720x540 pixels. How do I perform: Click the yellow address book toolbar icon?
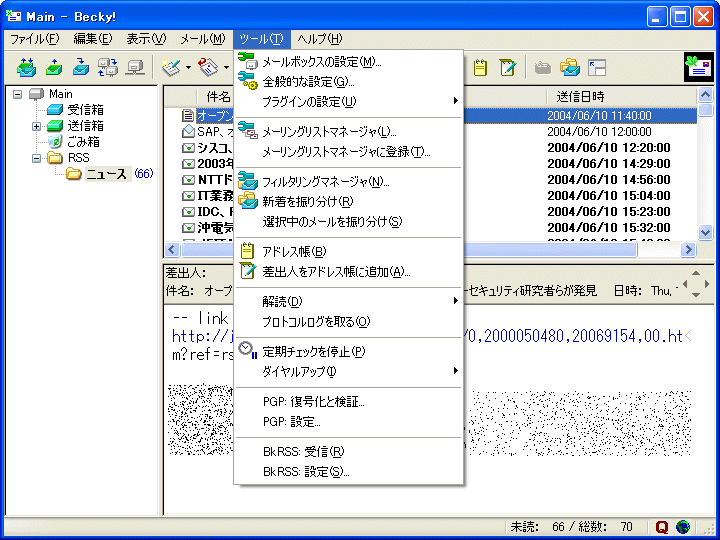coord(480,68)
